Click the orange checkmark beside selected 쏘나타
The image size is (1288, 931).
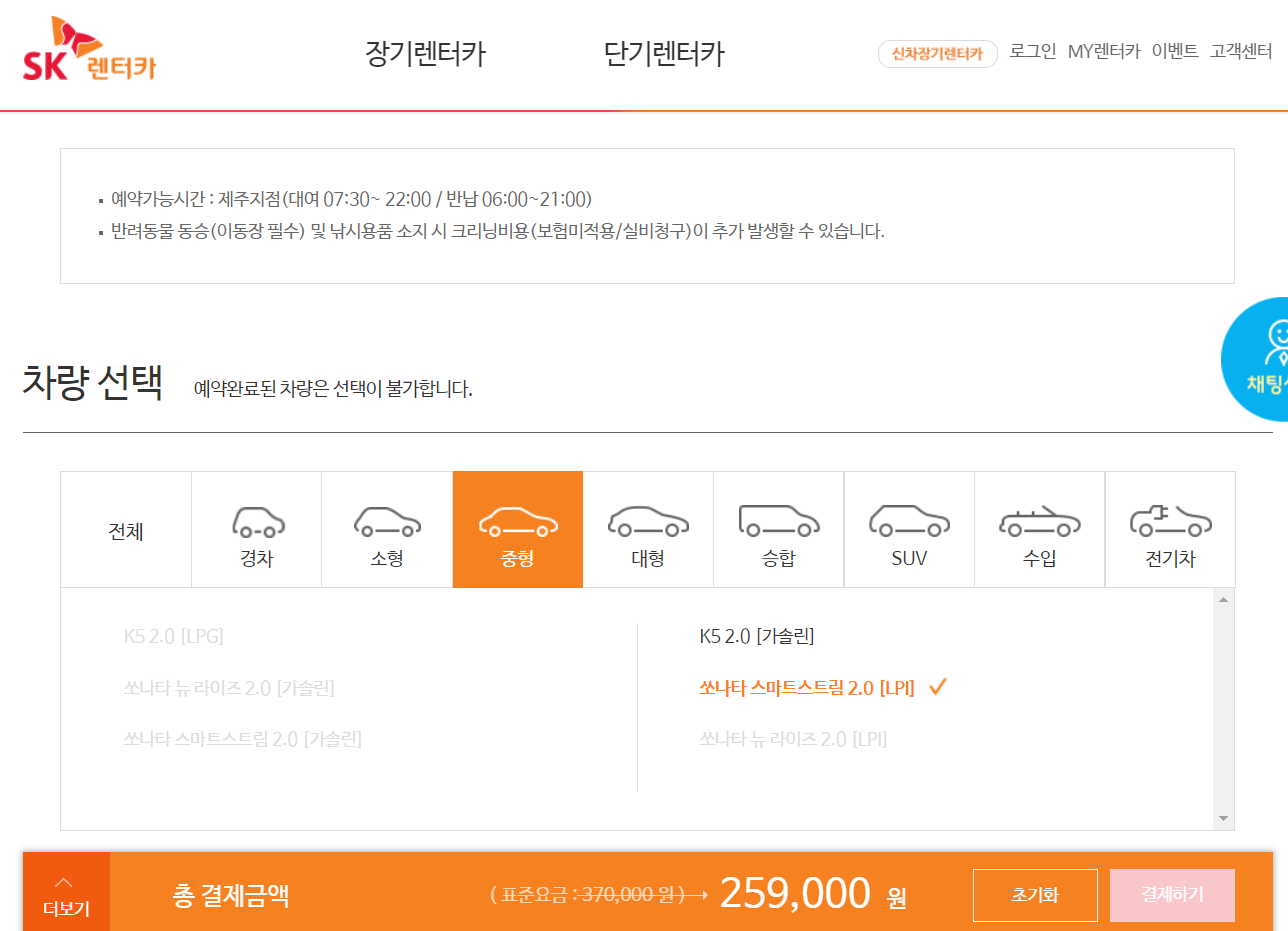pos(937,687)
